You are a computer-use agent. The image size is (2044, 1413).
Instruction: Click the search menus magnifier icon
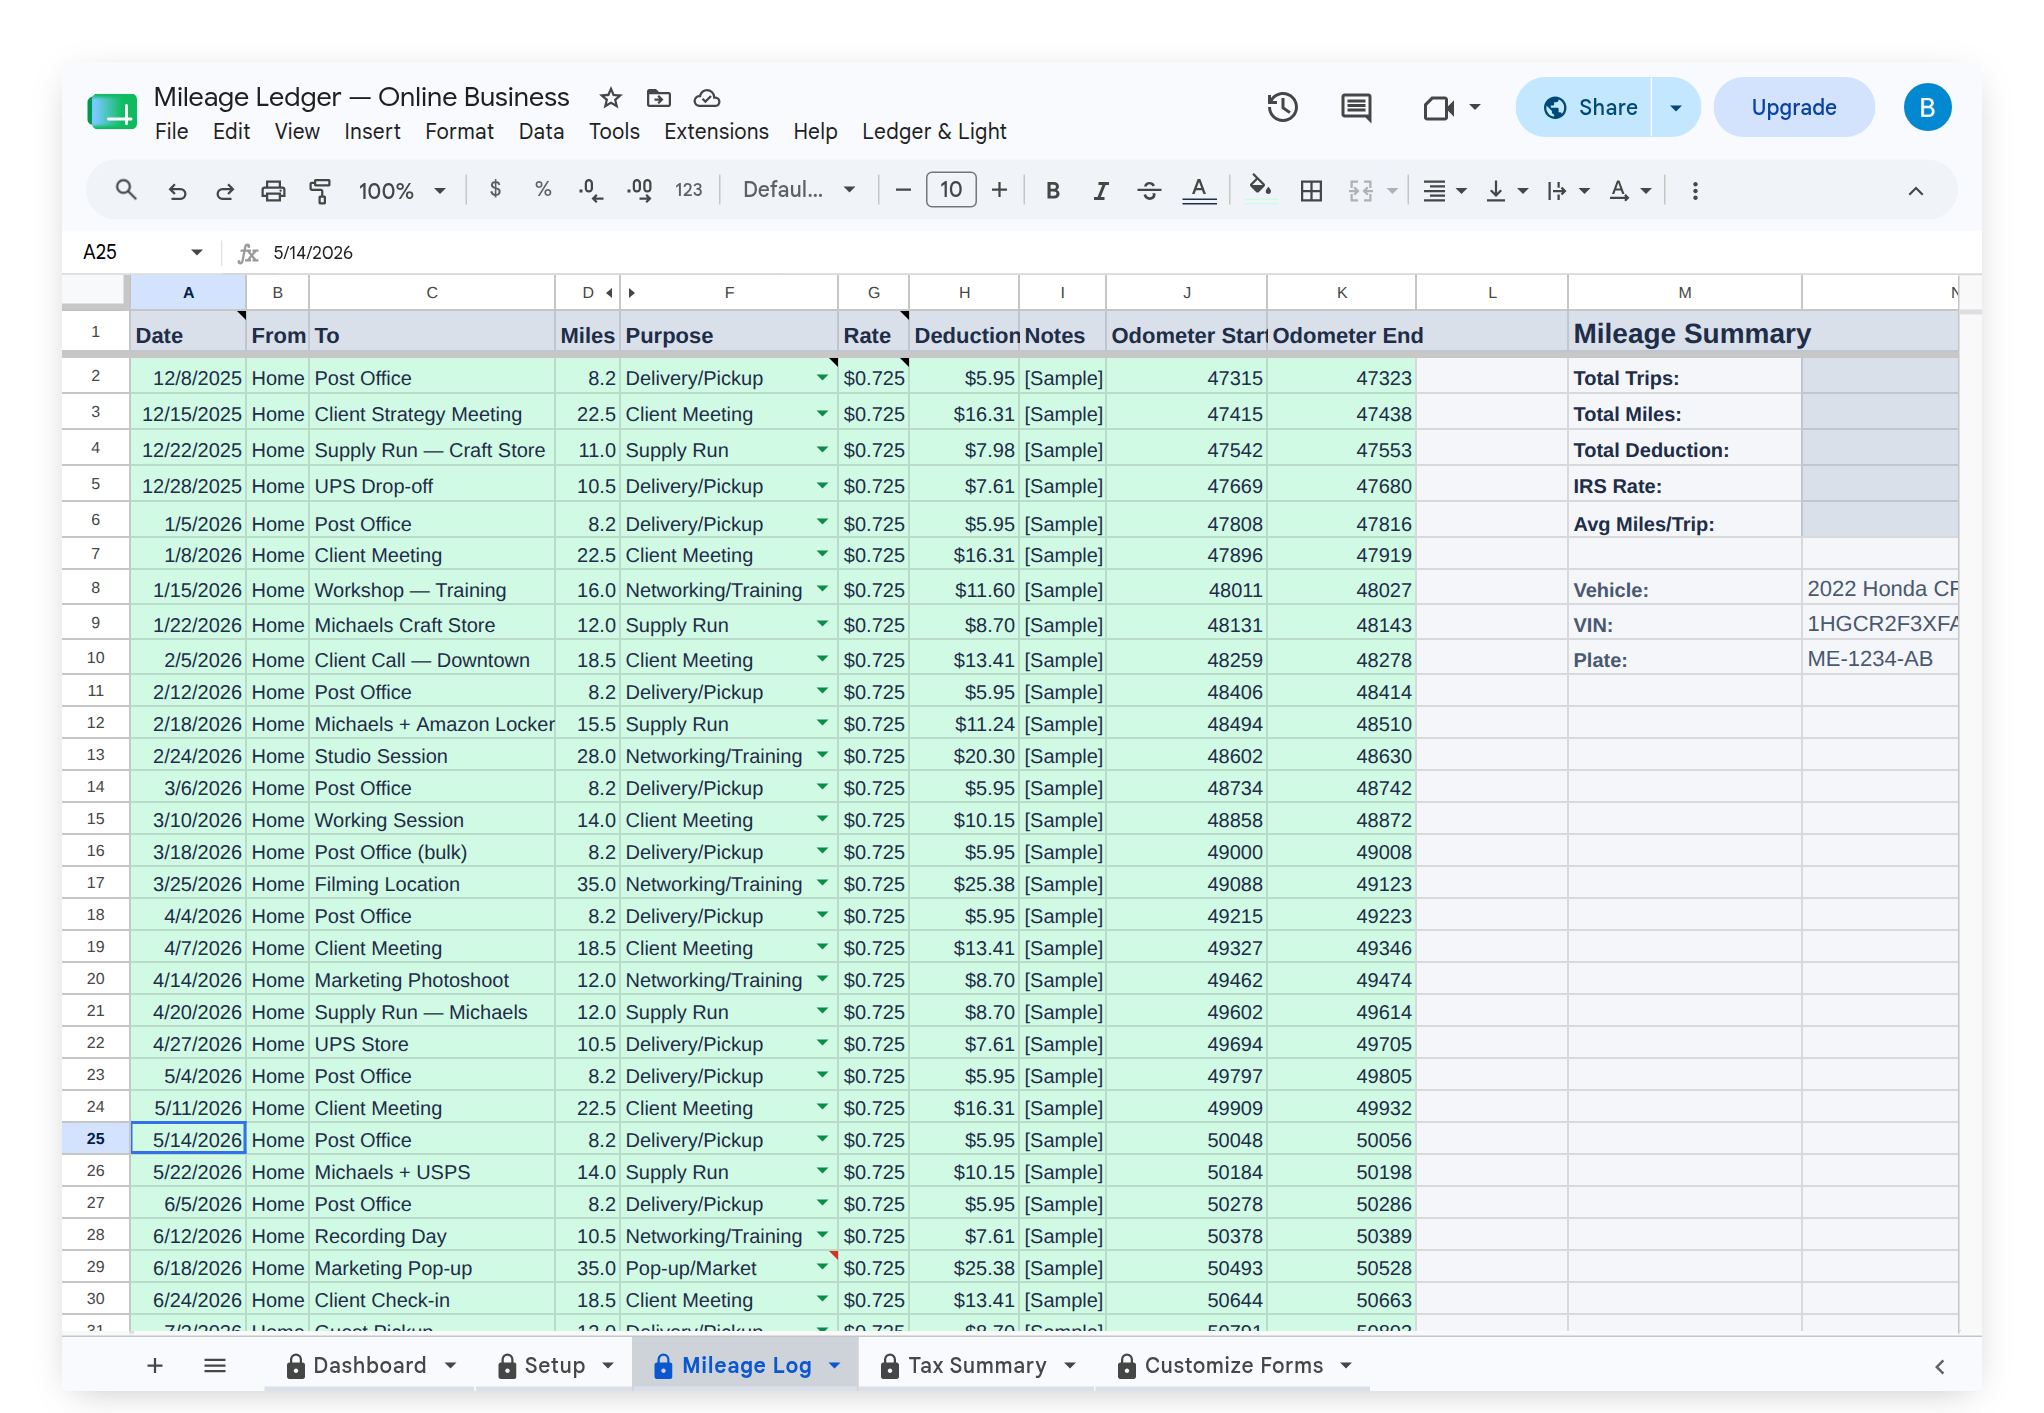point(126,190)
